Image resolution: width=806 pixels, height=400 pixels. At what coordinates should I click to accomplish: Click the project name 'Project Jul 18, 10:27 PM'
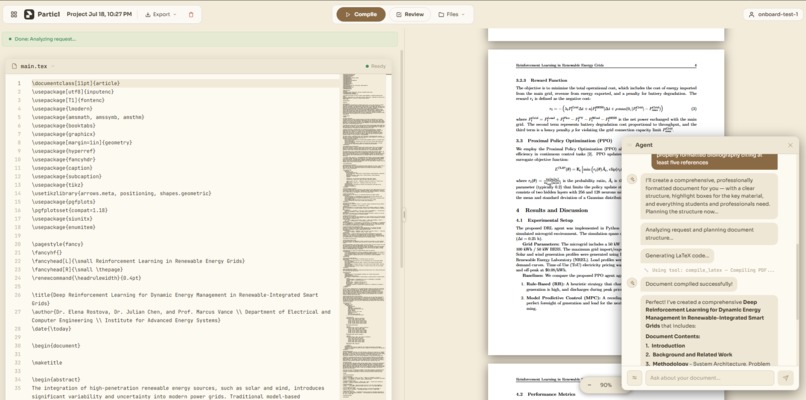point(99,14)
